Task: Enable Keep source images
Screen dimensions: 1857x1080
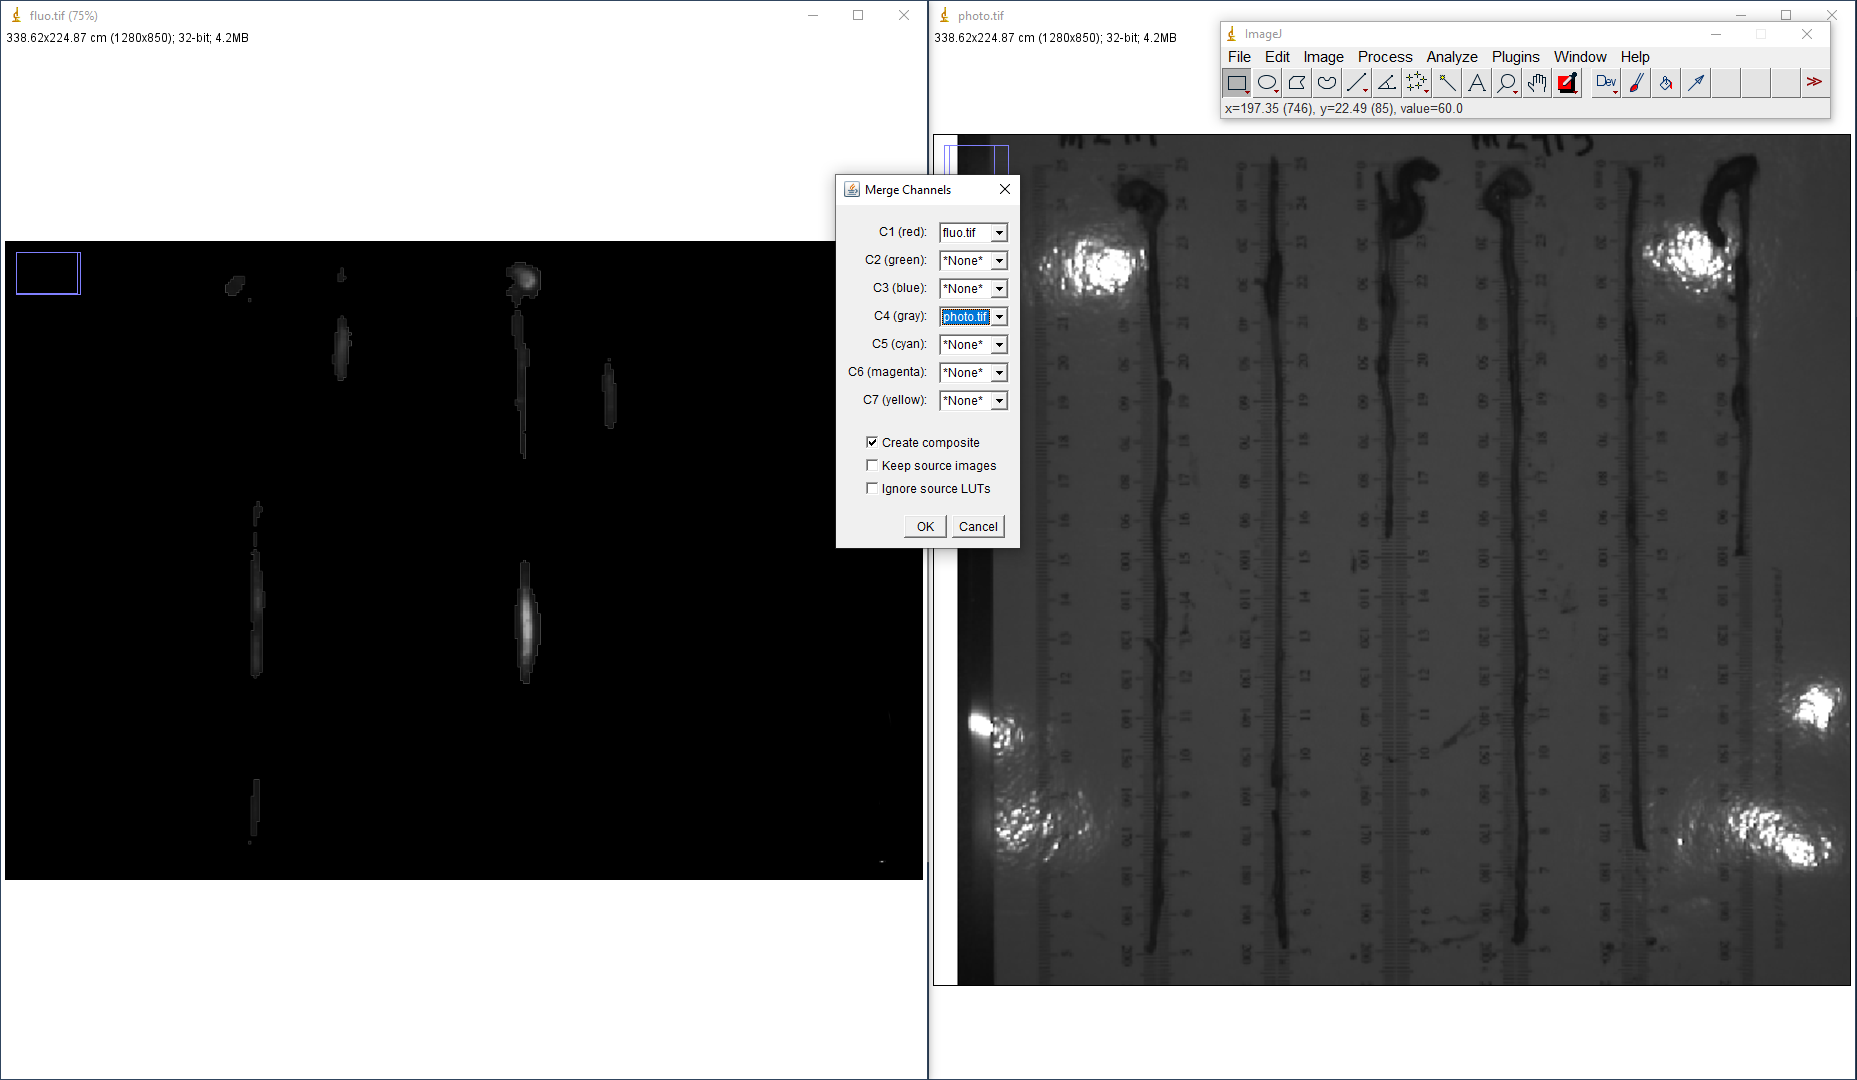Action: [872, 465]
